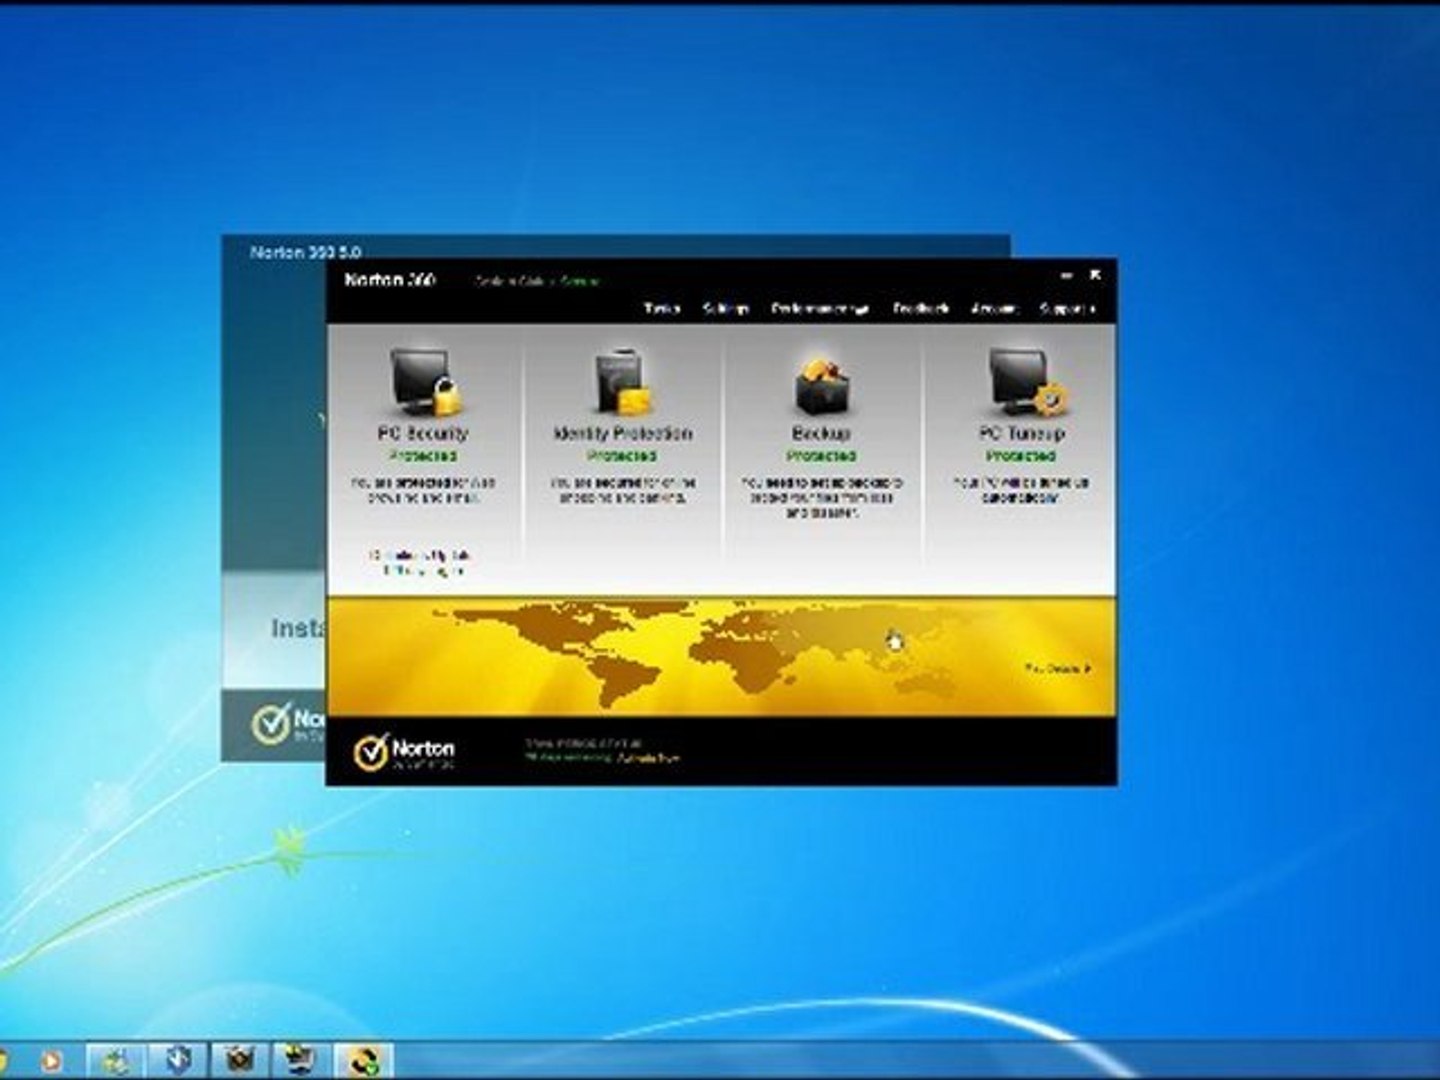Open the Account menu
The height and width of the screenshot is (1080, 1440).
click(x=993, y=308)
